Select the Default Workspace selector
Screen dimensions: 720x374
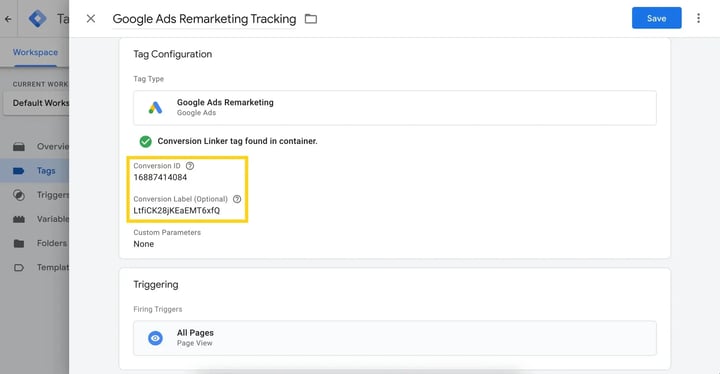37,103
